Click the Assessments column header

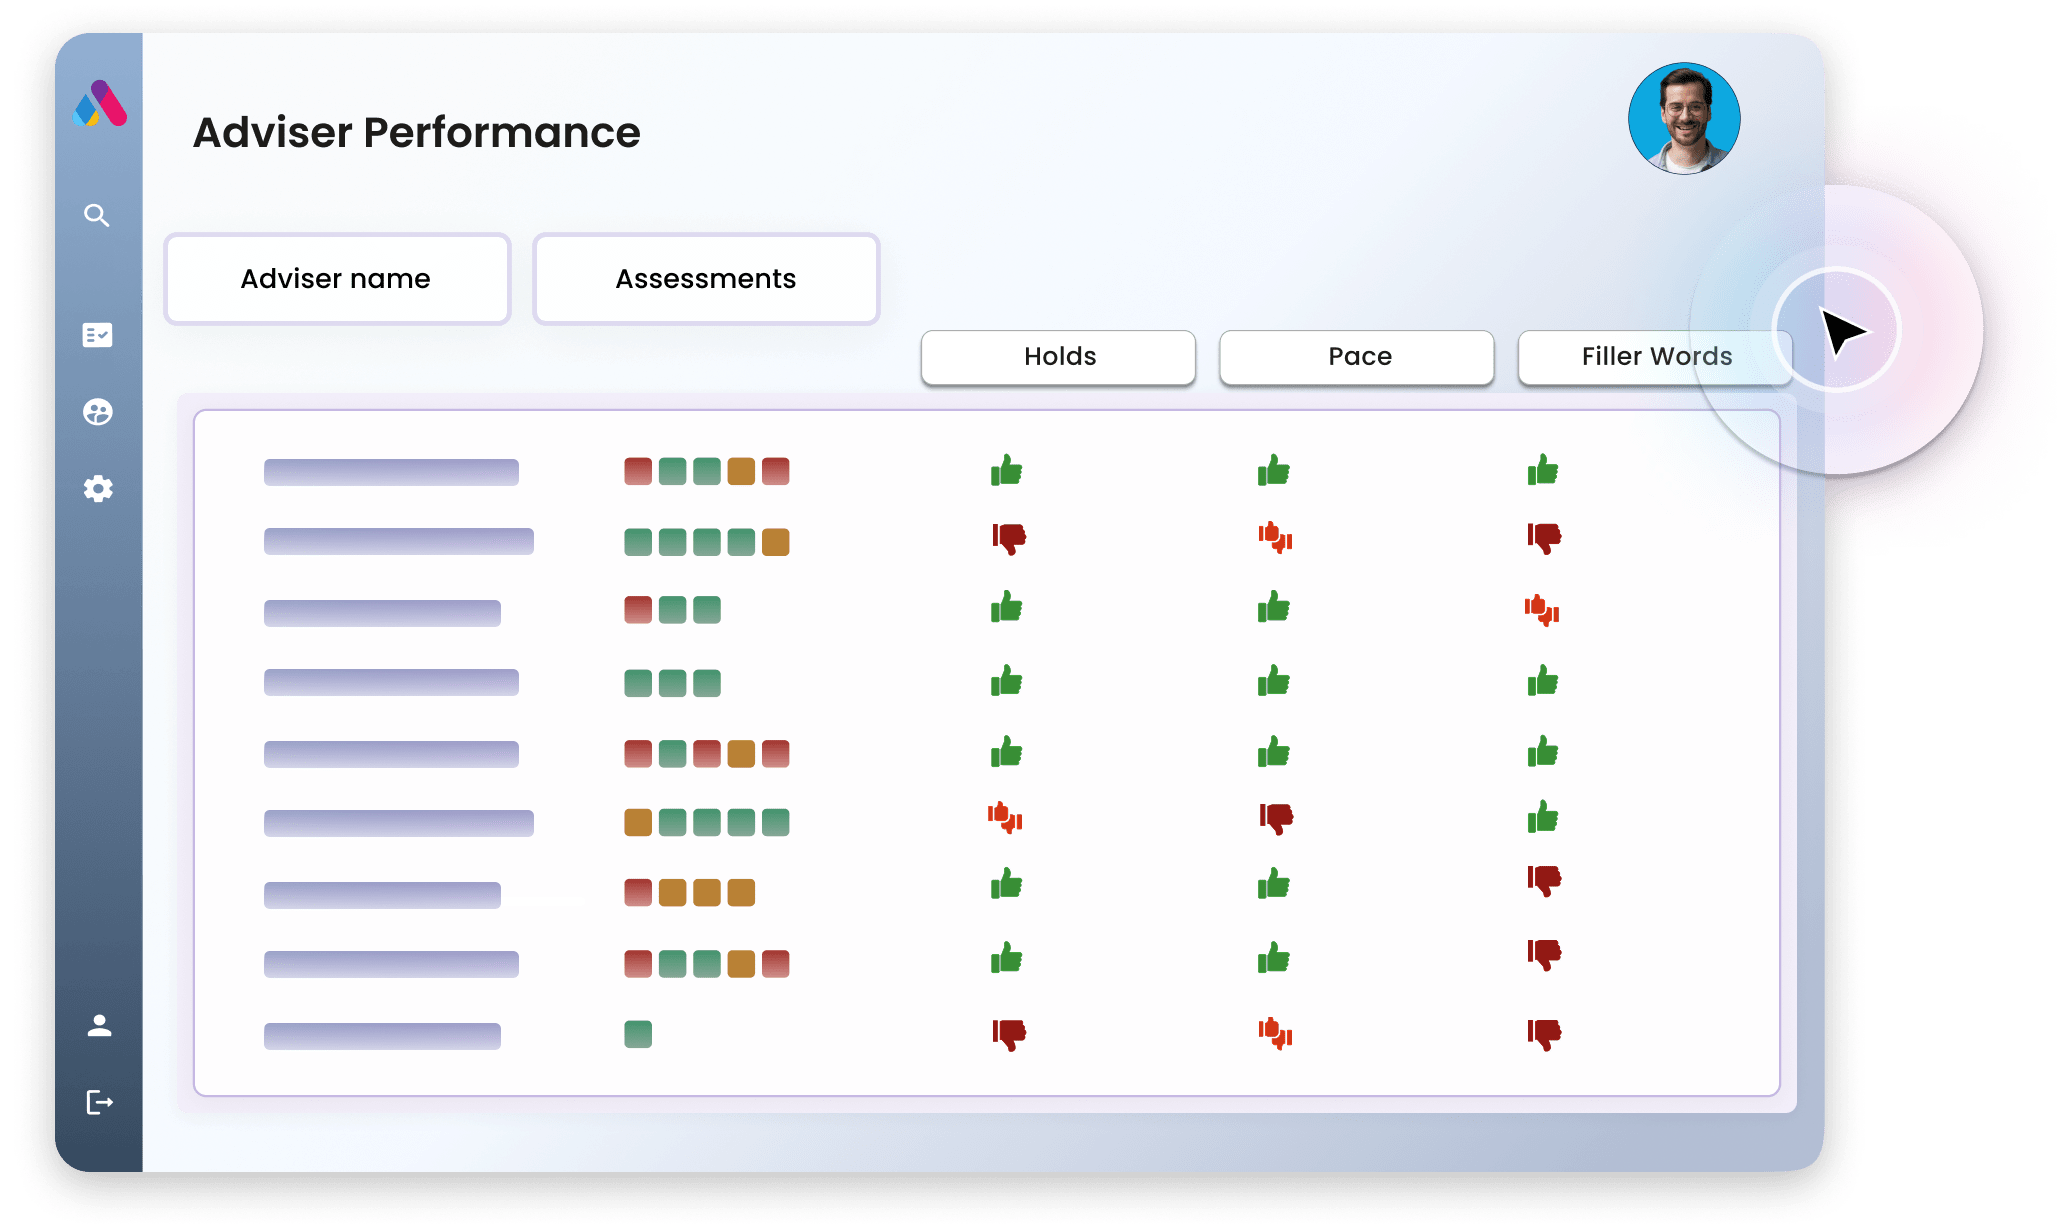(x=706, y=279)
